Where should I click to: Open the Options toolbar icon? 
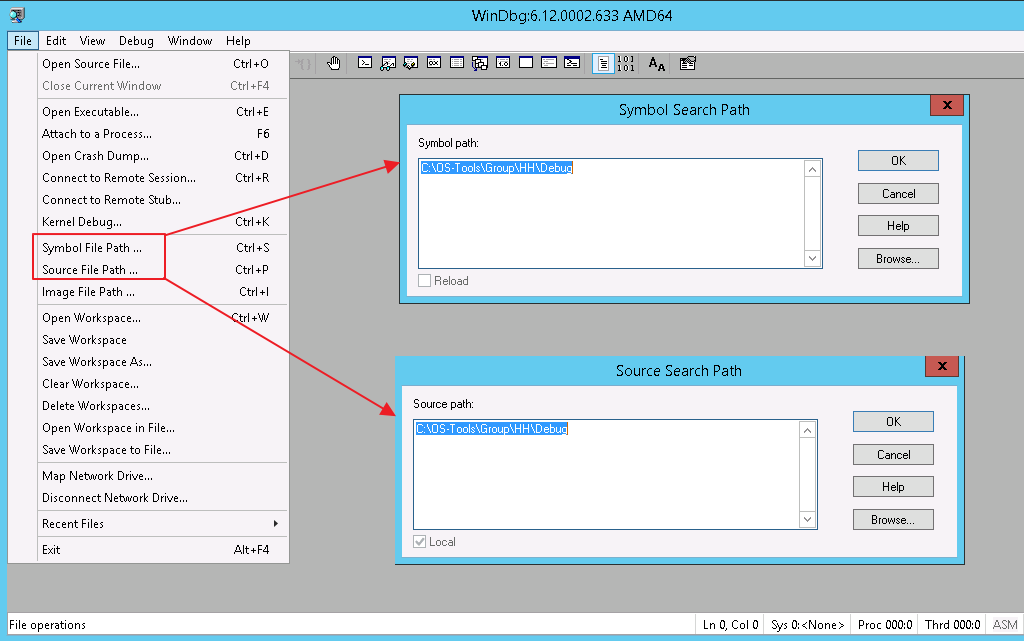pyautogui.click(x=687, y=63)
